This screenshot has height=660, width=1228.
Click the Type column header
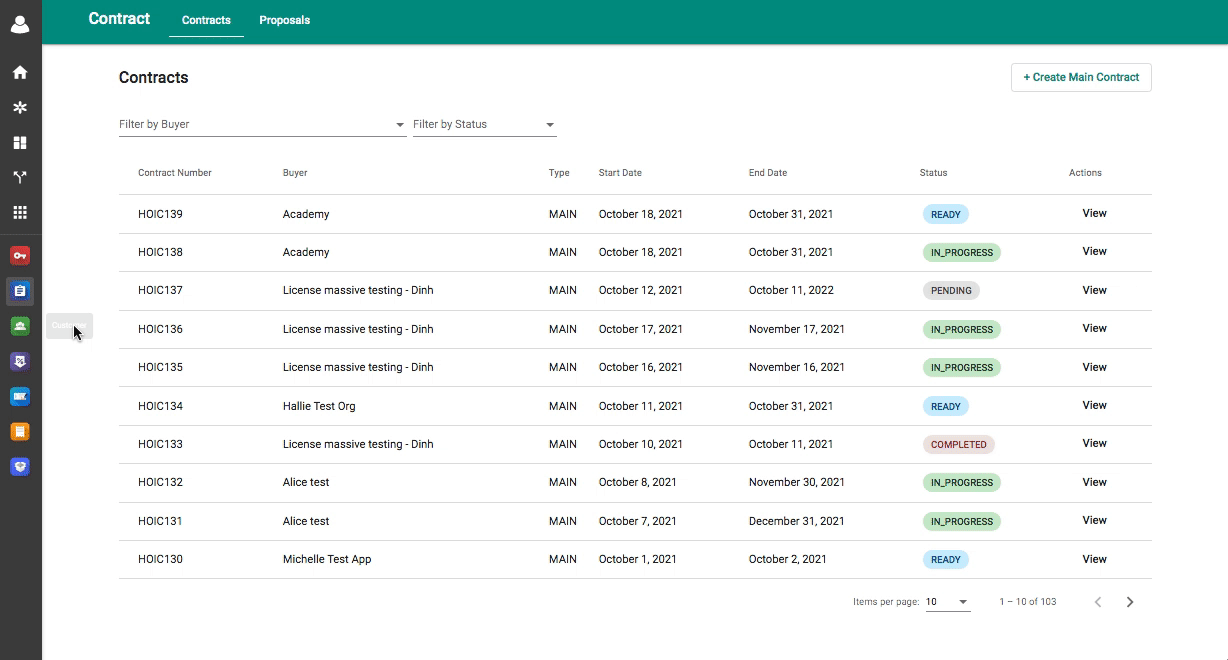[x=559, y=173]
